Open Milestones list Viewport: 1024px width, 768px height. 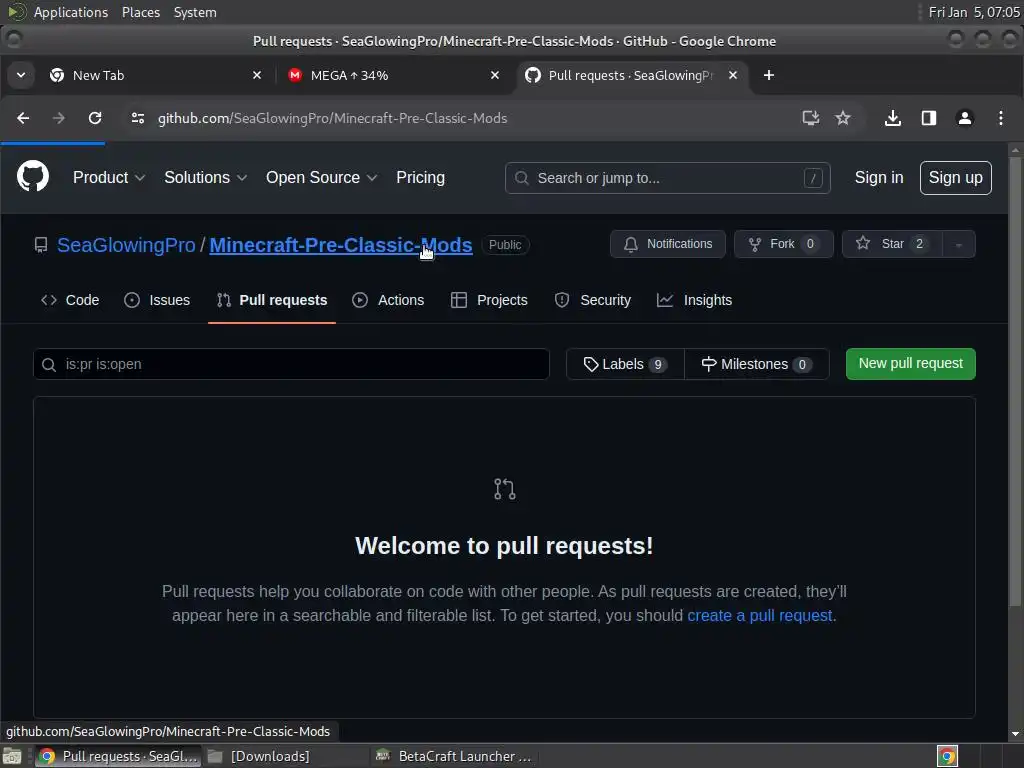[757, 364]
